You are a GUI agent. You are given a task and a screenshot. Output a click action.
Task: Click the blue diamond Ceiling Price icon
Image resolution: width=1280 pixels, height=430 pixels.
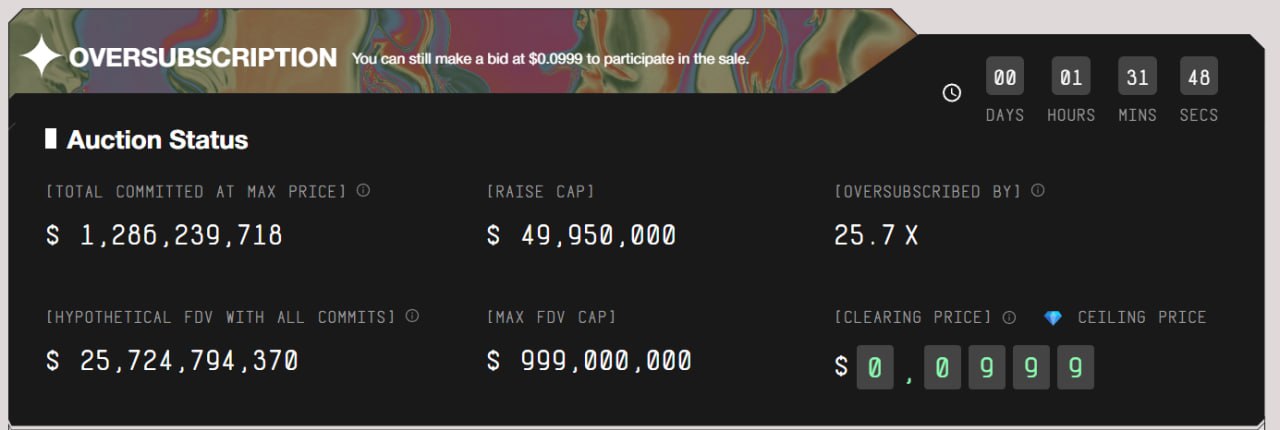pos(1053,317)
